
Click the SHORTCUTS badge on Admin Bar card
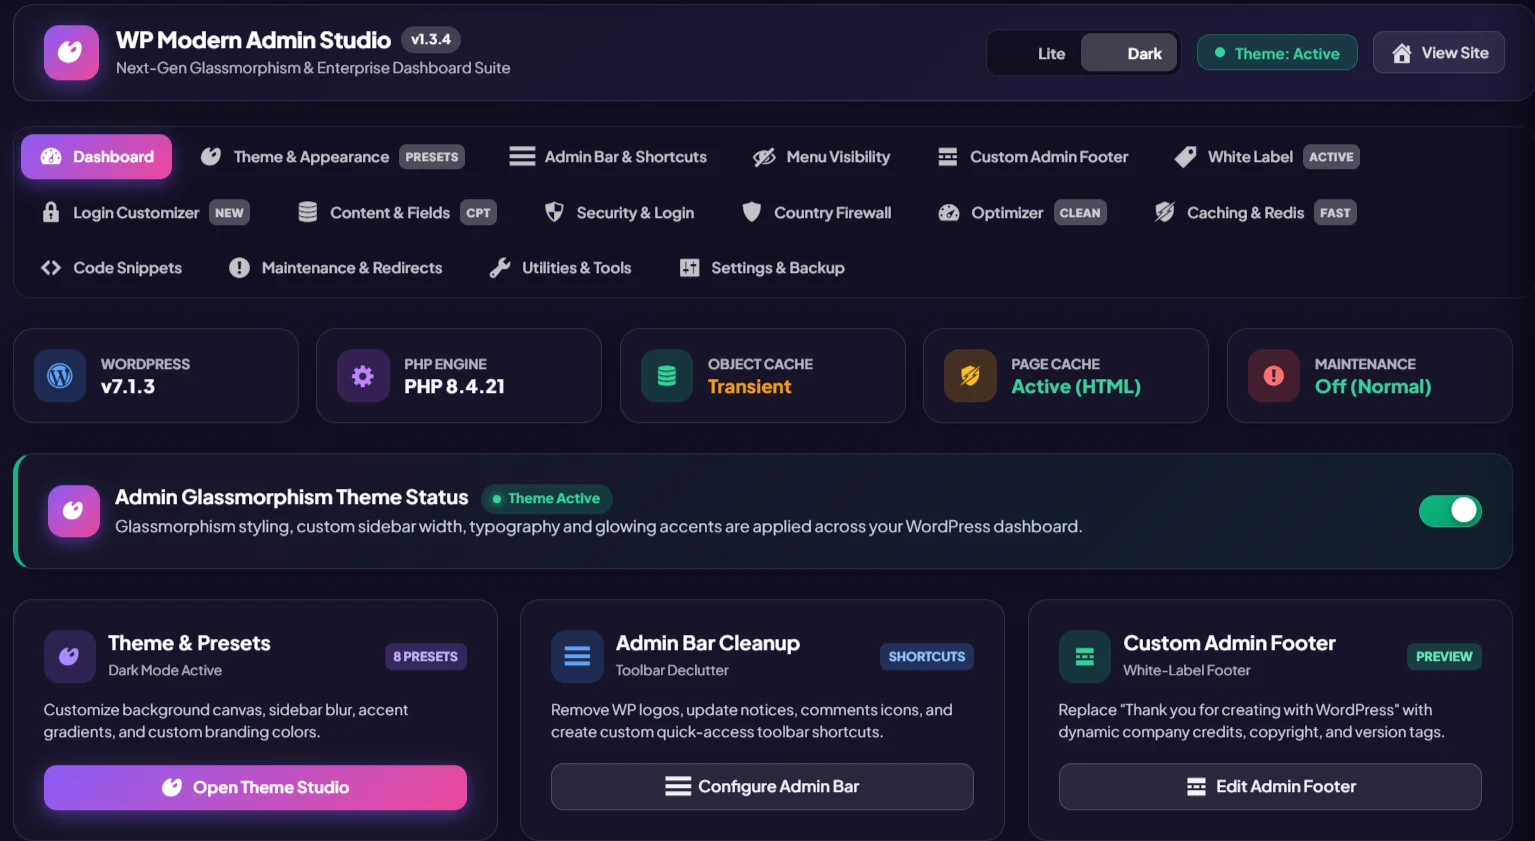tap(927, 657)
